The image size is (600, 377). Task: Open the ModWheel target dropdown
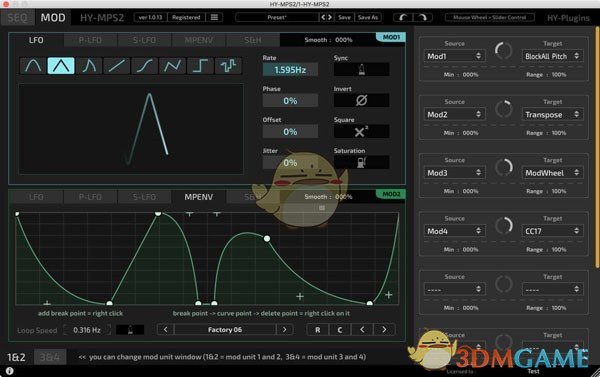(552, 173)
